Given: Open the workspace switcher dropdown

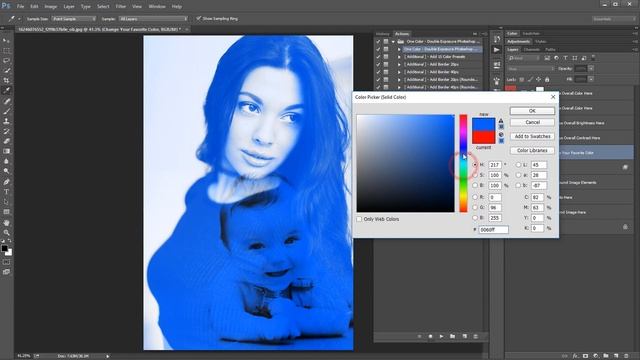Looking at the screenshot, I should 614,19.
